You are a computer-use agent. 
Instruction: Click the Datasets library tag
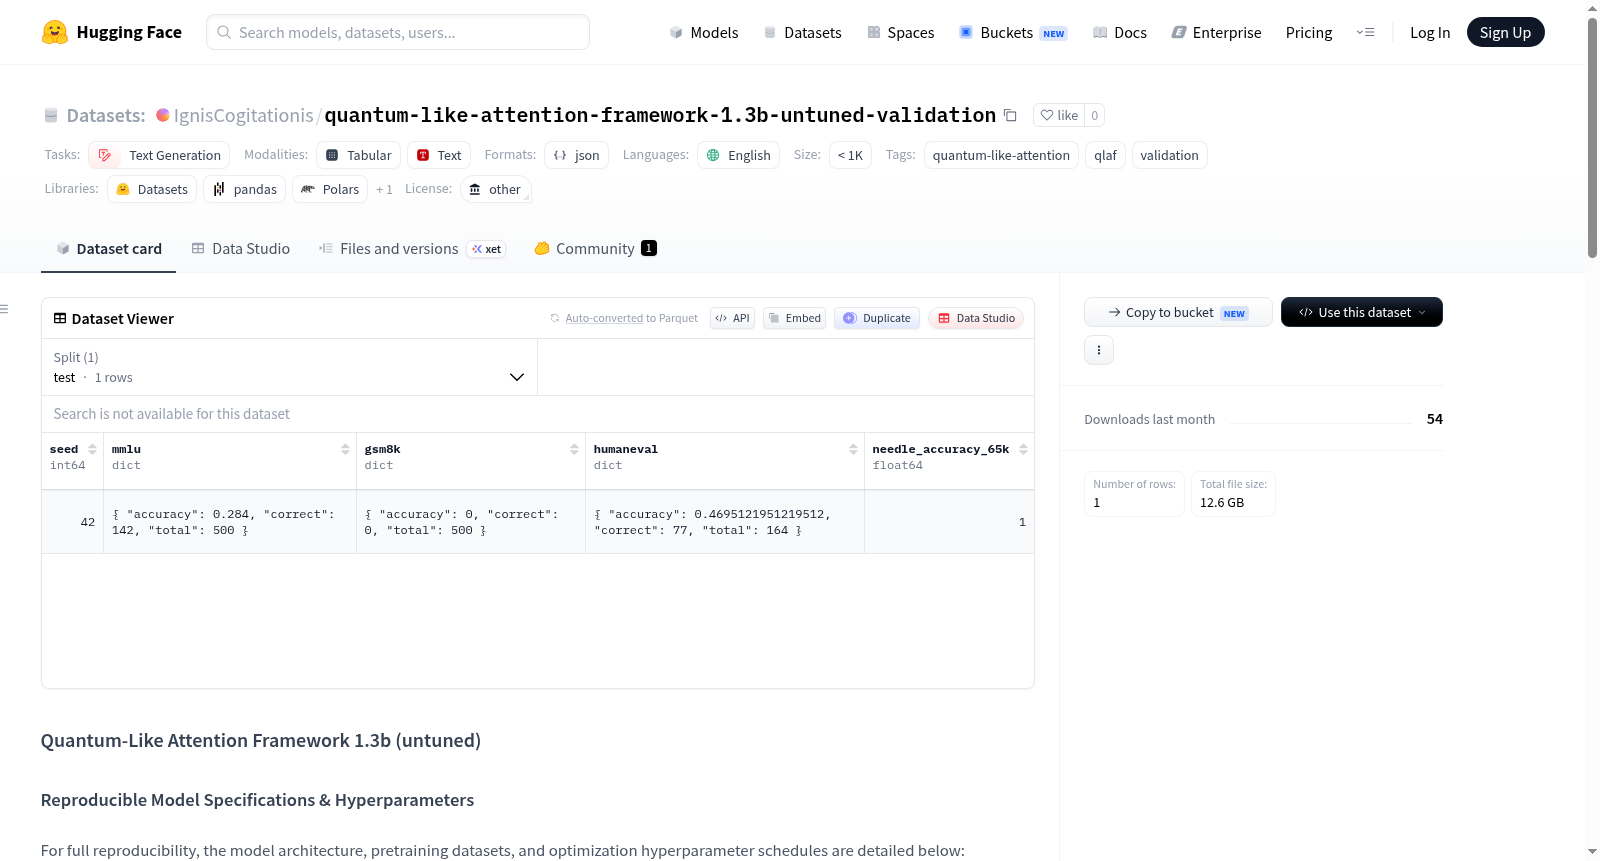152,189
